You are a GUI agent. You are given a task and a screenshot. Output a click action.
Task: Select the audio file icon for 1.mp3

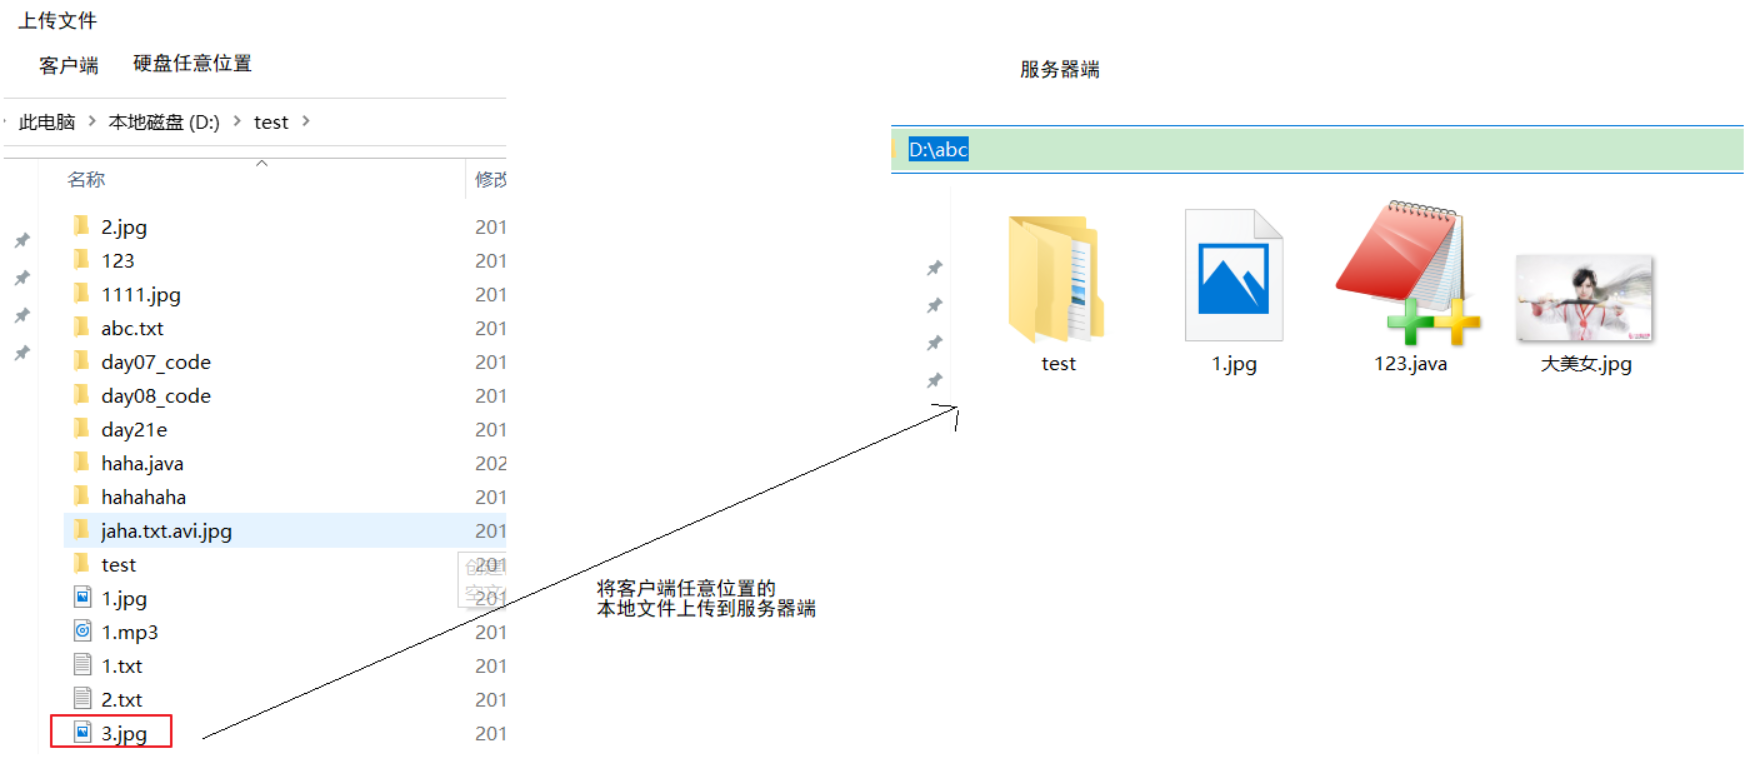tap(83, 631)
